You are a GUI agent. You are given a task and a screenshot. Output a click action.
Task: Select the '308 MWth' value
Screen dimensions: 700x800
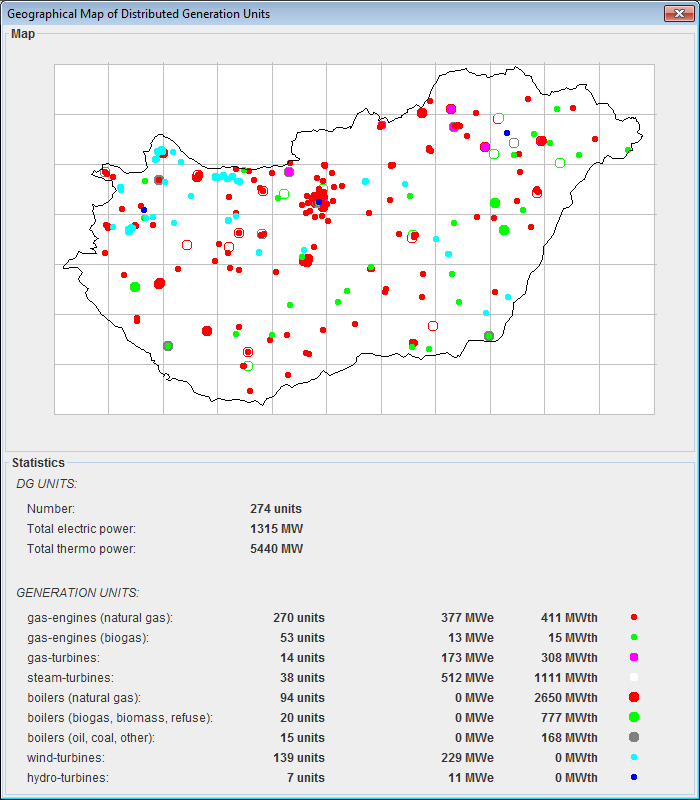[569, 658]
